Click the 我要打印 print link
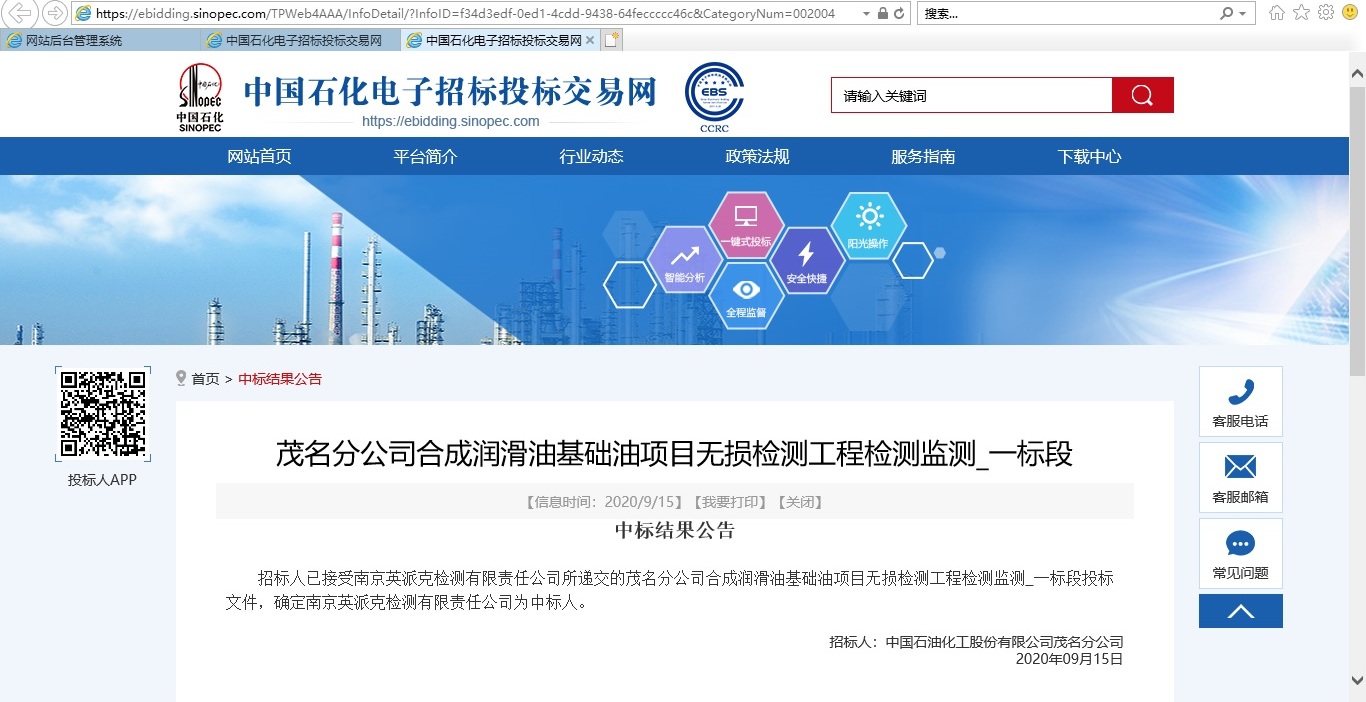Screen dimensions: 1366x702 (x=730, y=501)
